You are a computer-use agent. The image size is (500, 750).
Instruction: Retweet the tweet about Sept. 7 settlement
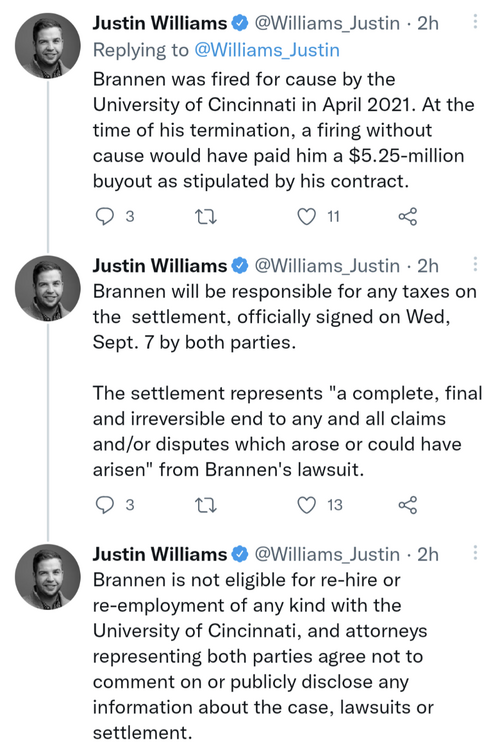coord(206,506)
